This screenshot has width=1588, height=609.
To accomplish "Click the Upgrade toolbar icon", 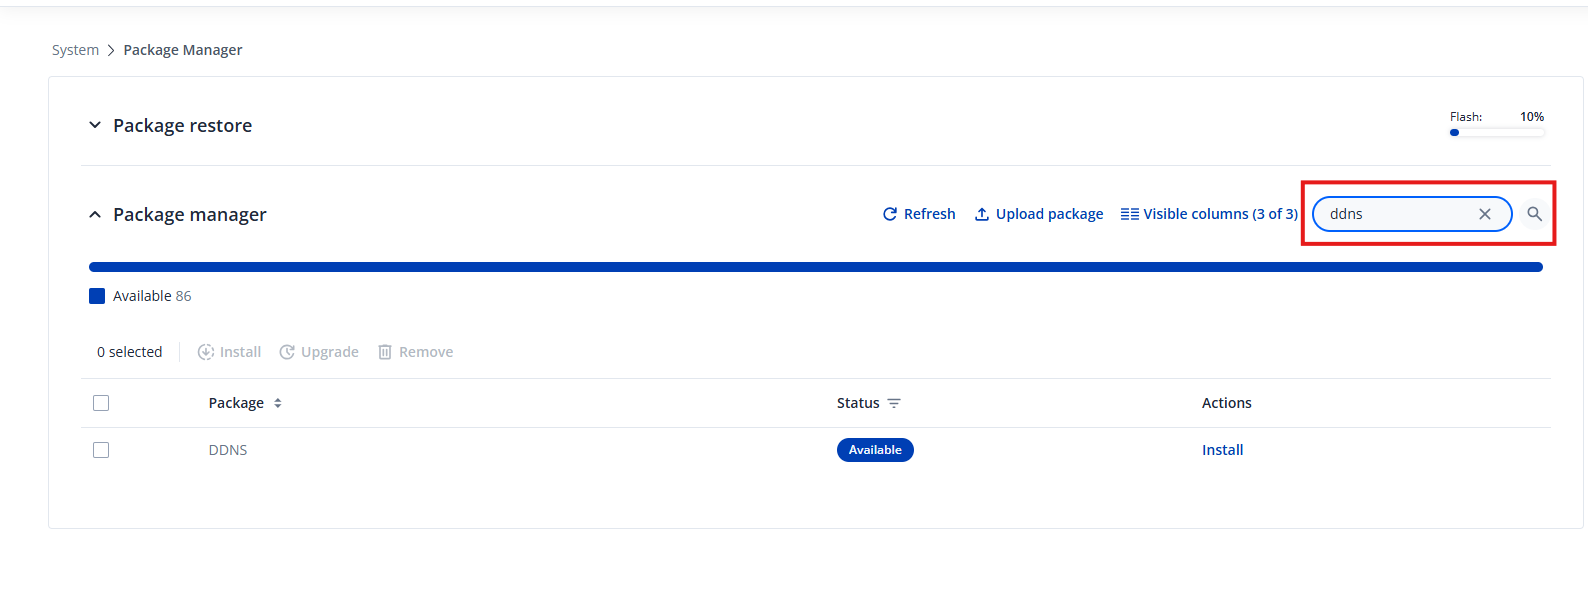I will click(x=287, y=352).
